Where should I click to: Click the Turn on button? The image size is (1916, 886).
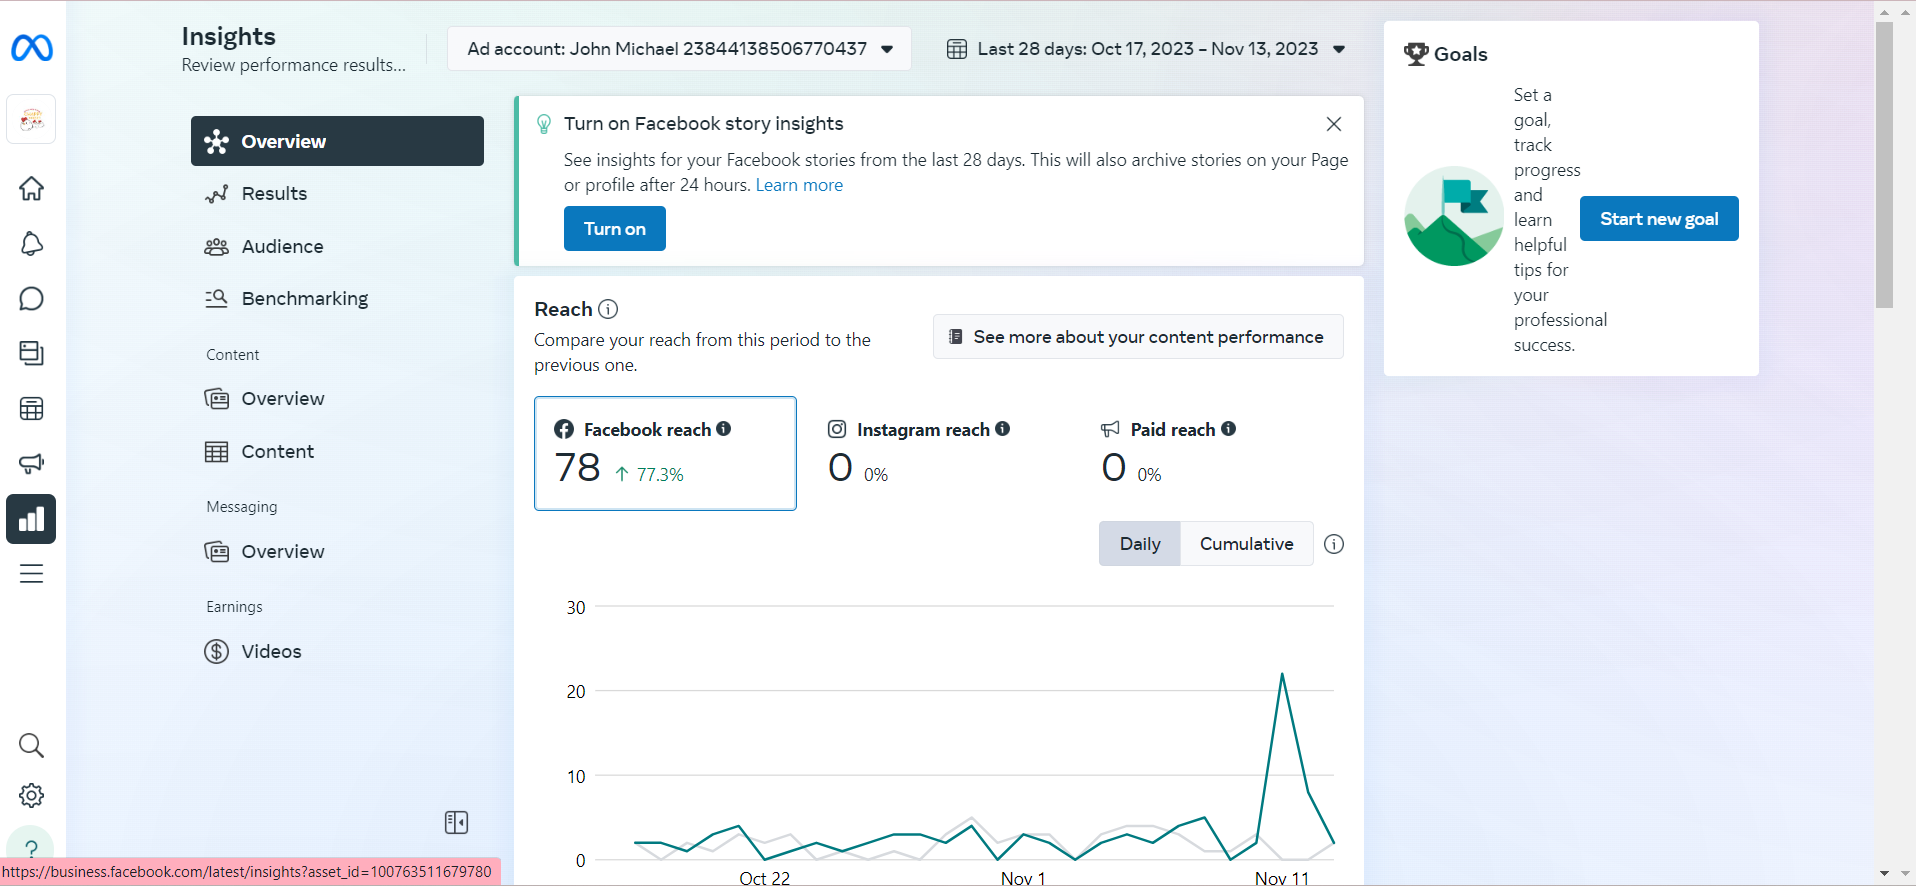[614, 229]
